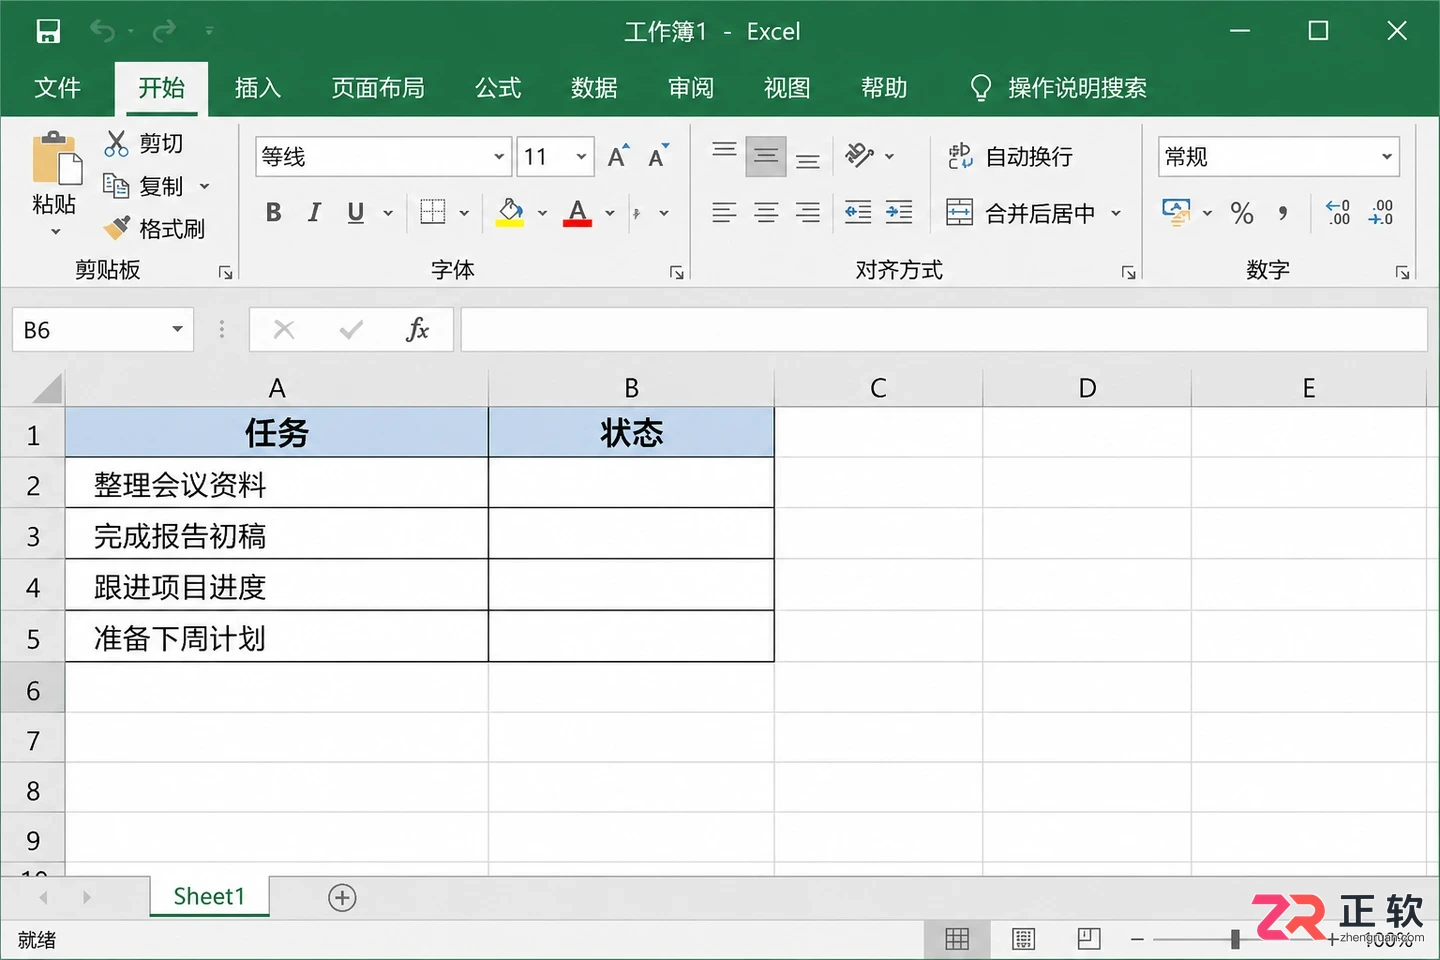
Task: Decrease font size with the smaller A
Action: [658, 156]
